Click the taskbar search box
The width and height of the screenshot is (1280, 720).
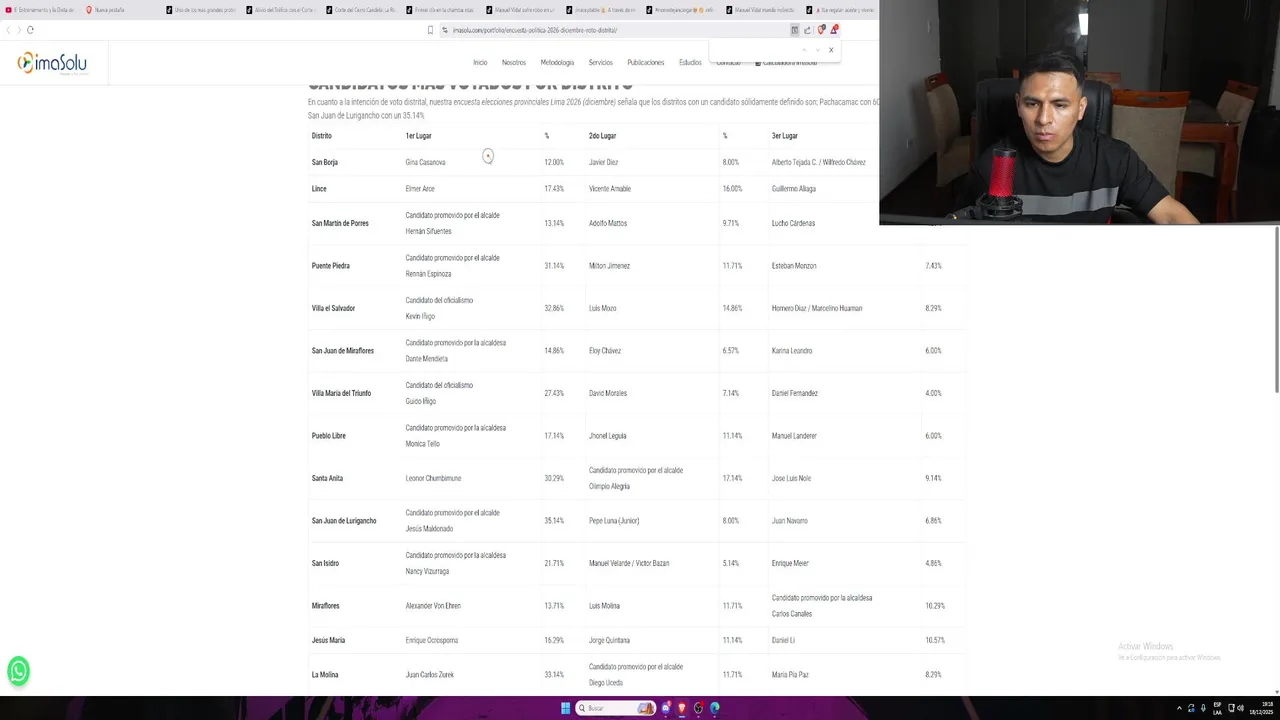614,708
